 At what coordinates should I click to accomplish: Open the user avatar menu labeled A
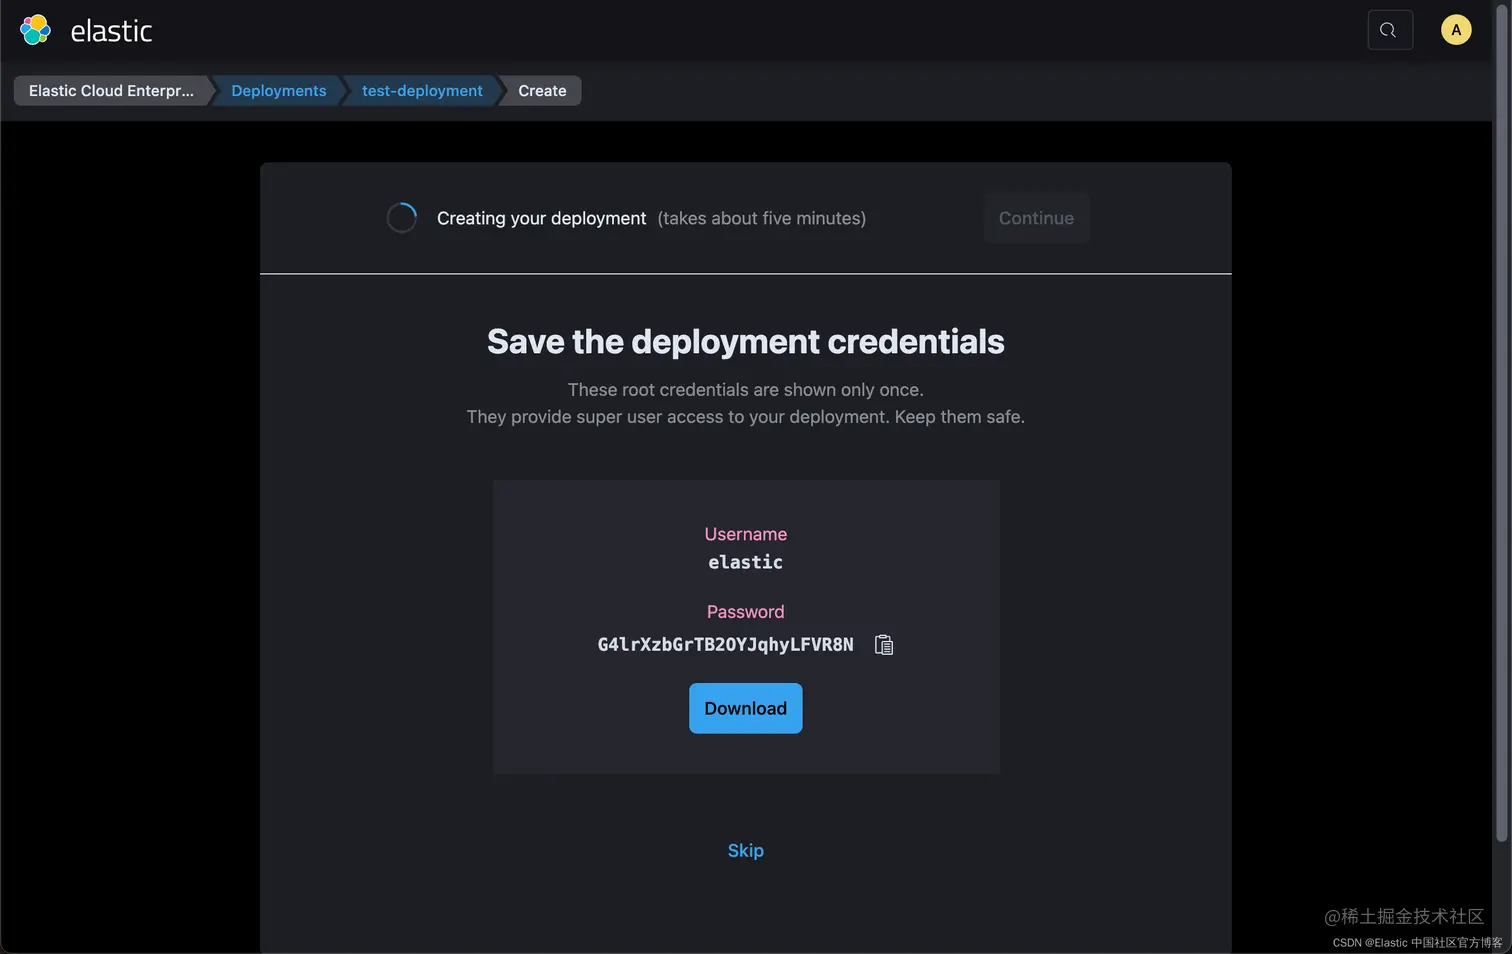(x=1455, y=30)
